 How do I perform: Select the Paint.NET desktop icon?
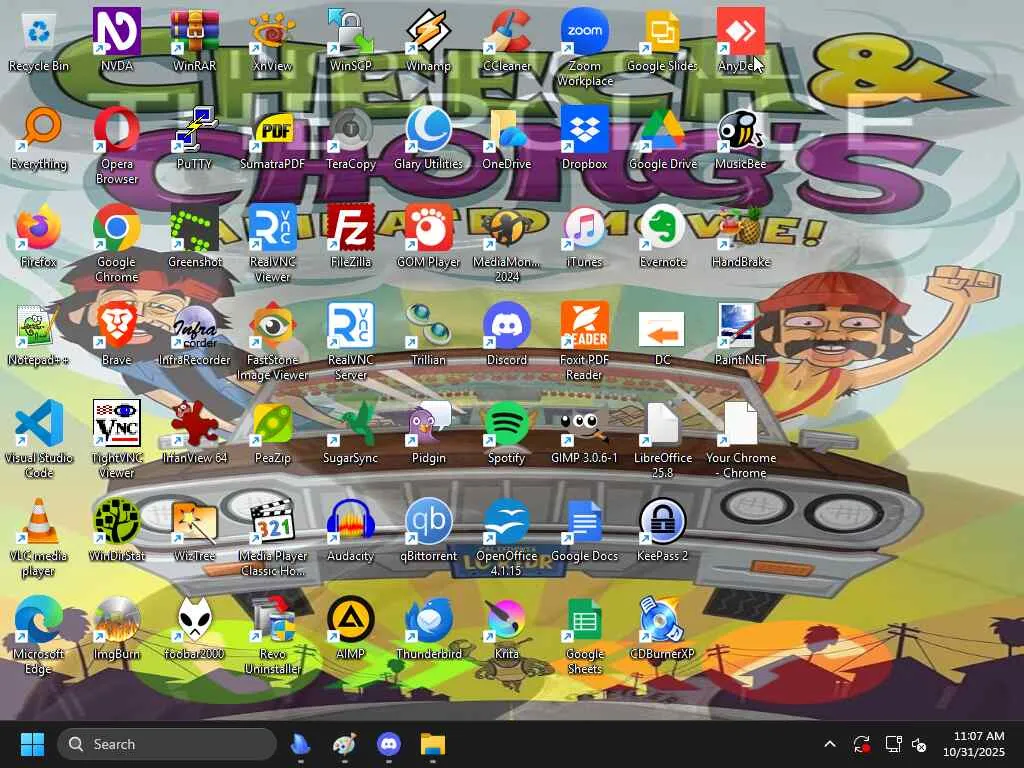[x=741, y=325]
